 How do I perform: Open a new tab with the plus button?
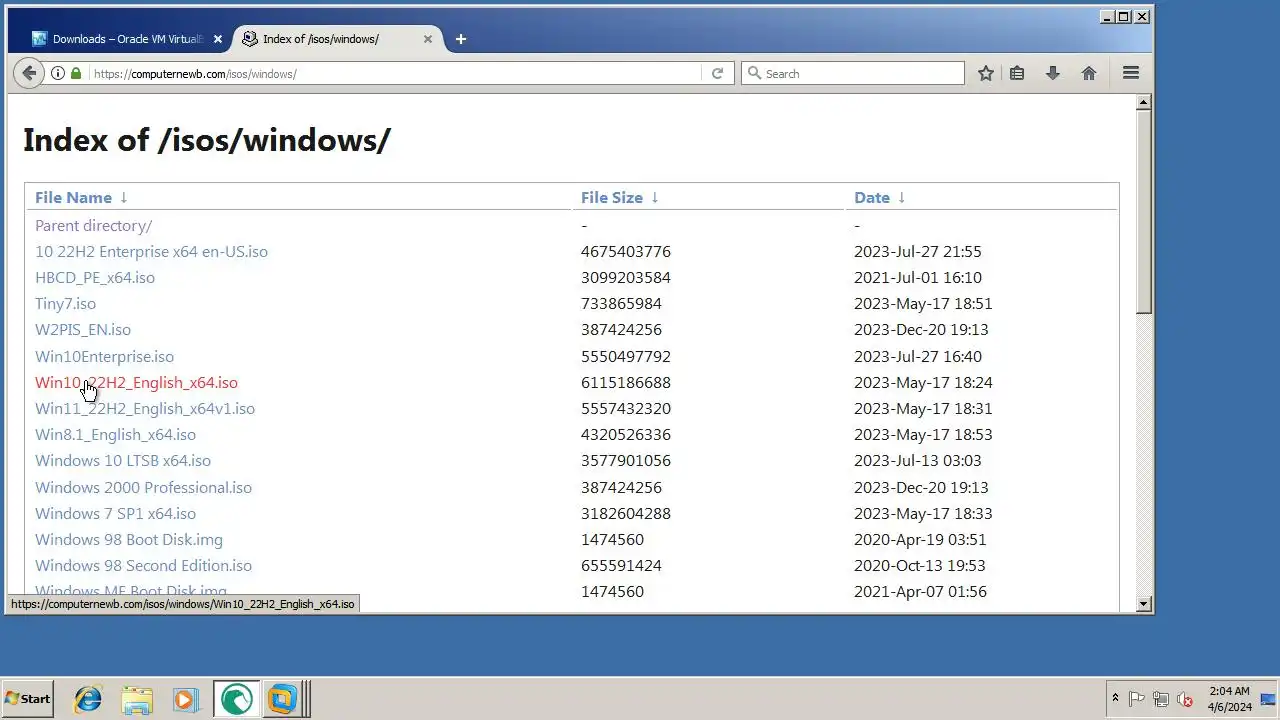(460, 39)
